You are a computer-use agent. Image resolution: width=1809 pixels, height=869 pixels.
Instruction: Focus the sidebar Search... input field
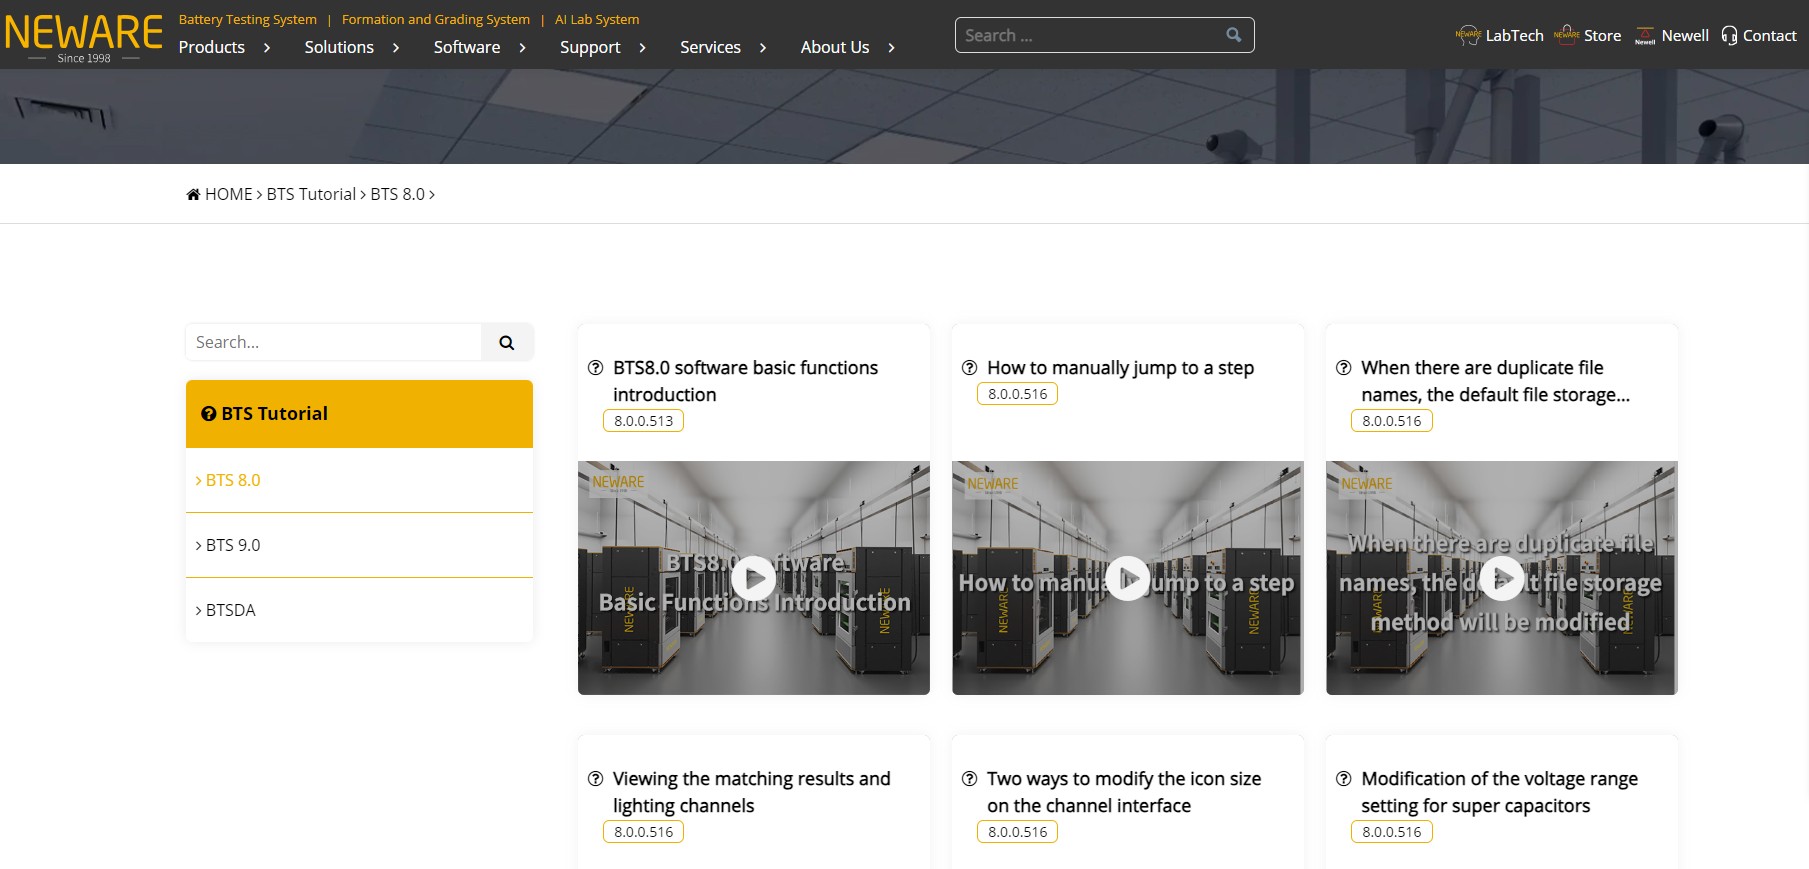pyautogui.click(x=334, y=342)
